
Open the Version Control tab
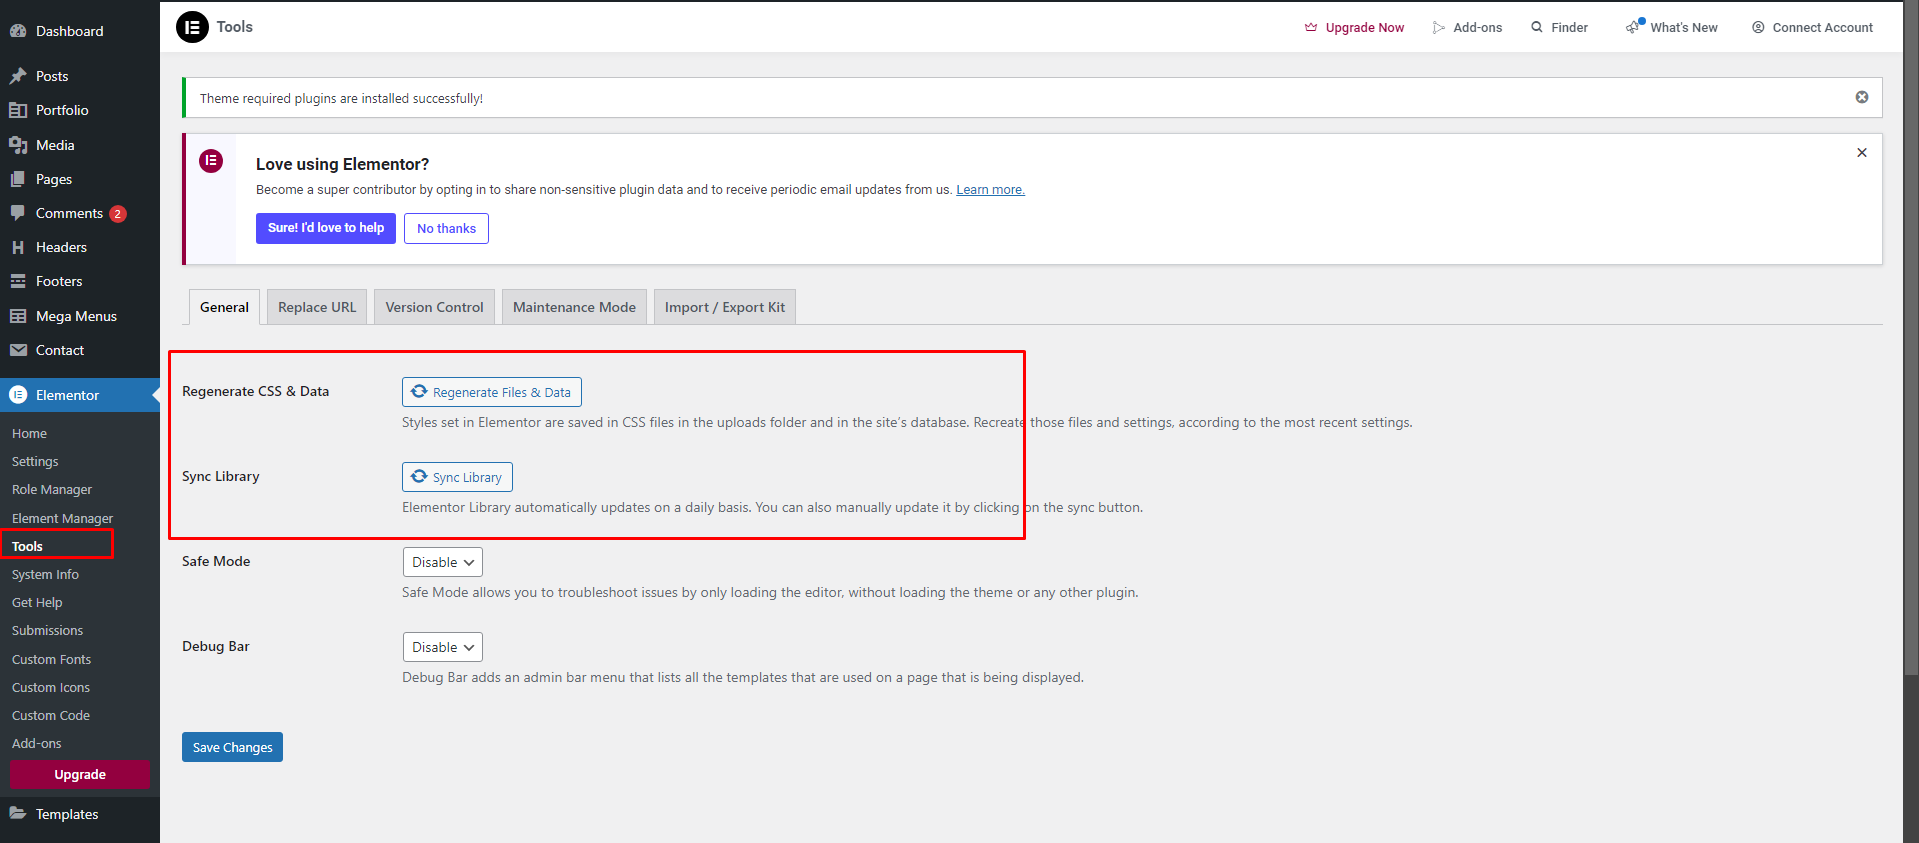pyautogui.click(x=434, y=307)
